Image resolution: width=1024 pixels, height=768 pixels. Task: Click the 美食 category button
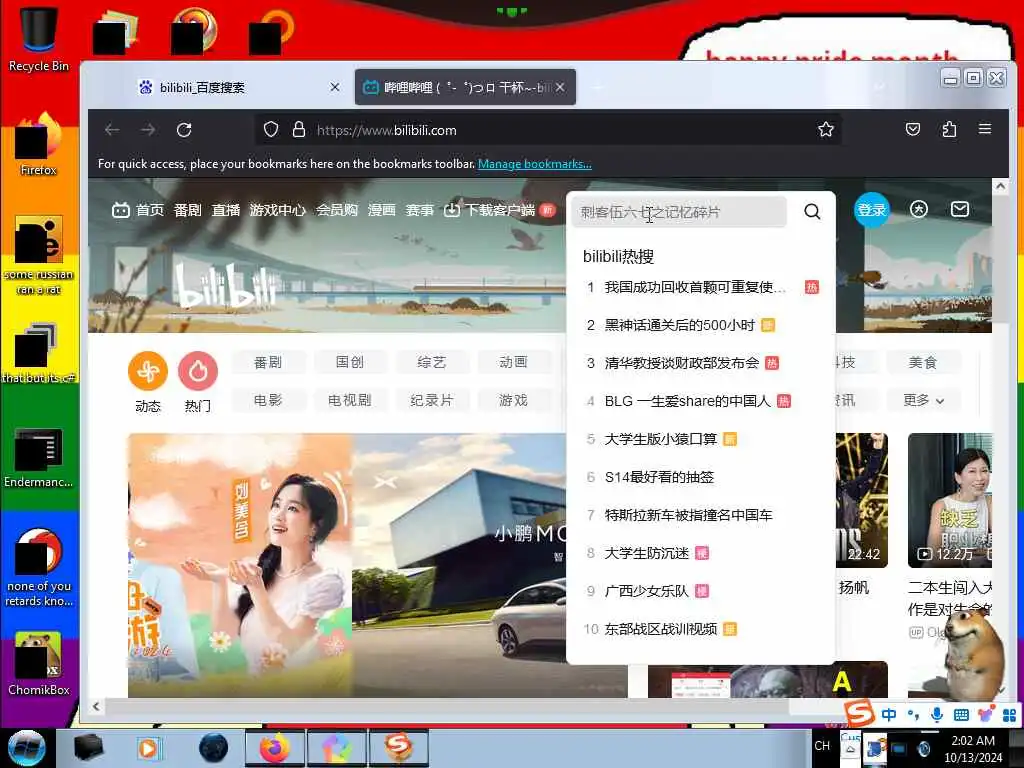(x=923, y=362)
